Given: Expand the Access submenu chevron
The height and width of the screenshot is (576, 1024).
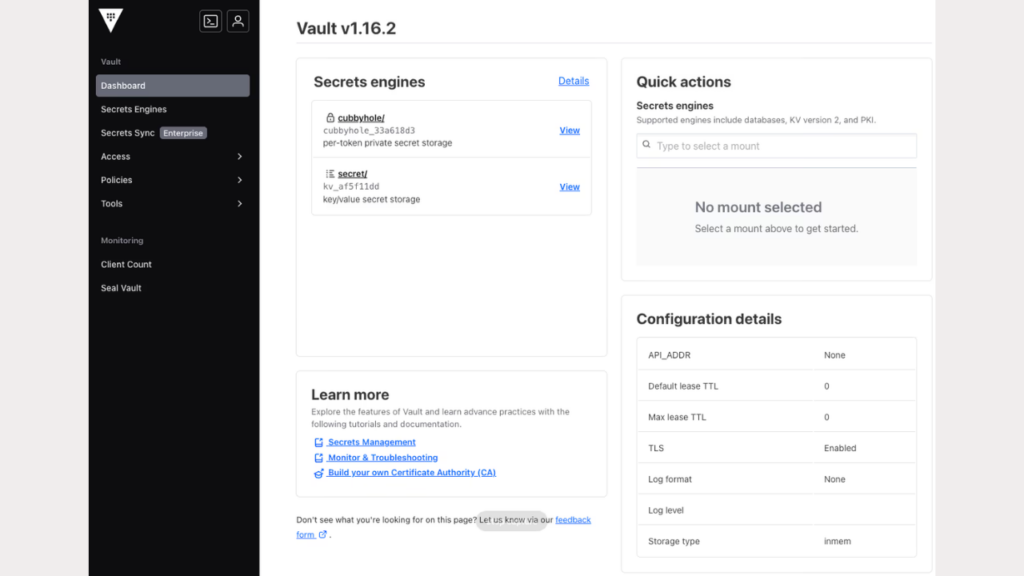Looking at the screenshot, I should coord(239,157).
